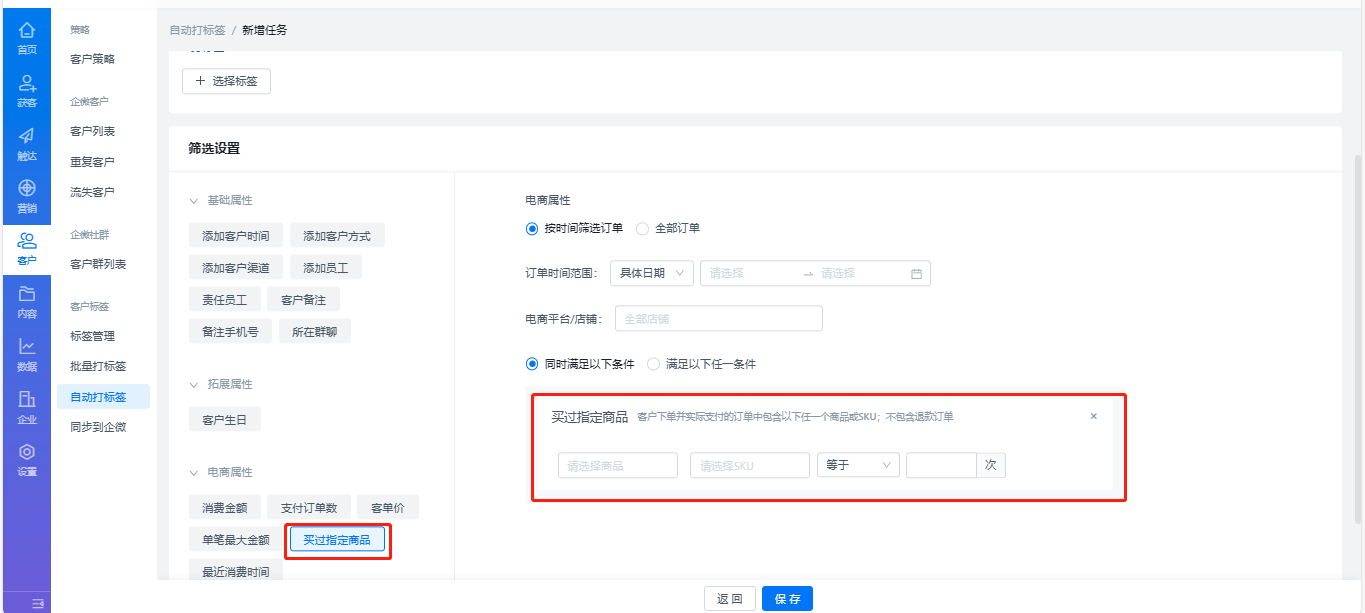The image size is (1365, 613).
Task: Select the 全部订单 radio option
Action: (643, 228)
